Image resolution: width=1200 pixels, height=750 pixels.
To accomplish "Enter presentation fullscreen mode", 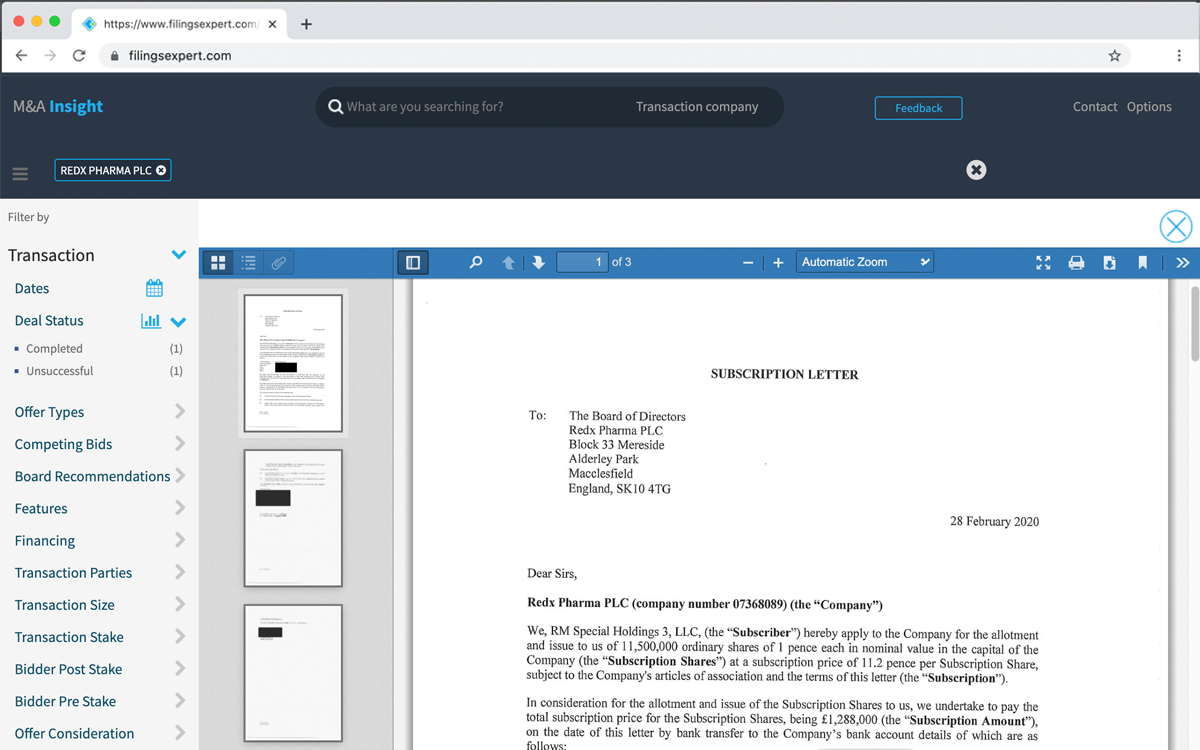I will [1044, 263].
